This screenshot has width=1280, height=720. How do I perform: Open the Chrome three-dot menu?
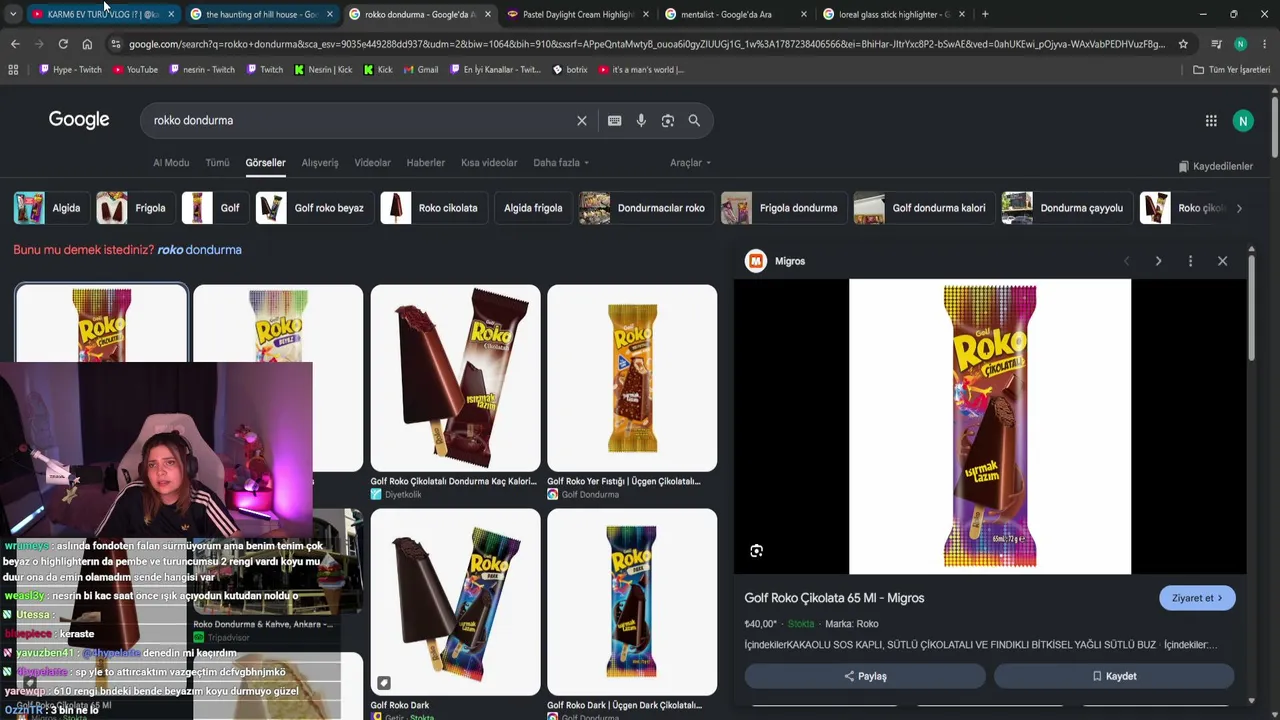tap(1265, 44)
